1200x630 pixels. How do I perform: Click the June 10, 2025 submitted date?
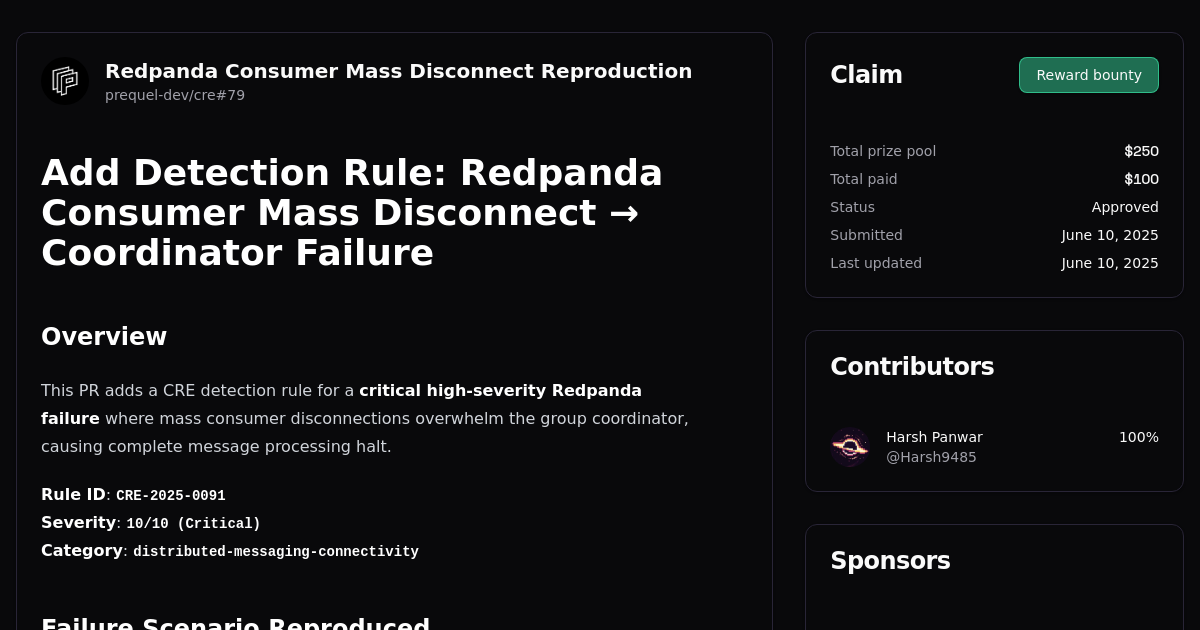tap(1110, 235)
